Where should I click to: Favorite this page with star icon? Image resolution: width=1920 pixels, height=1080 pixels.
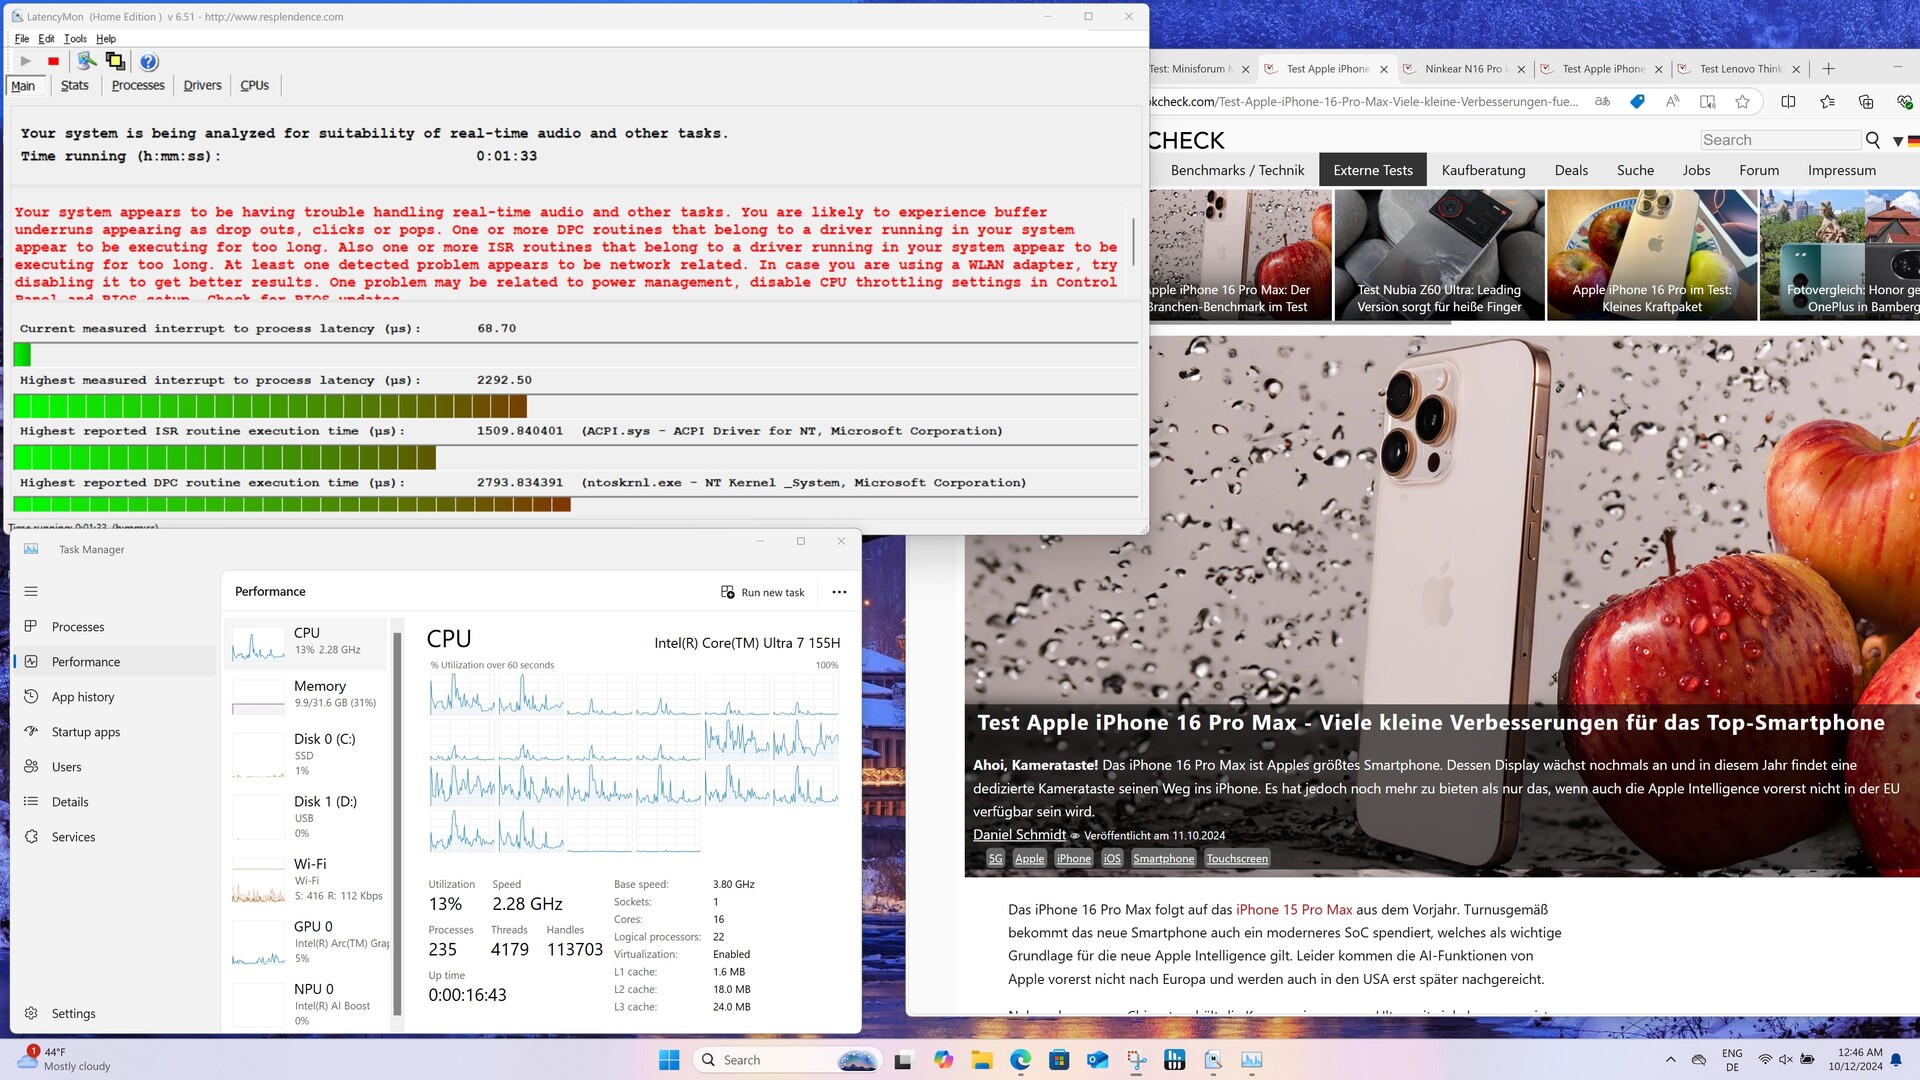click(x=1743, y=101)
